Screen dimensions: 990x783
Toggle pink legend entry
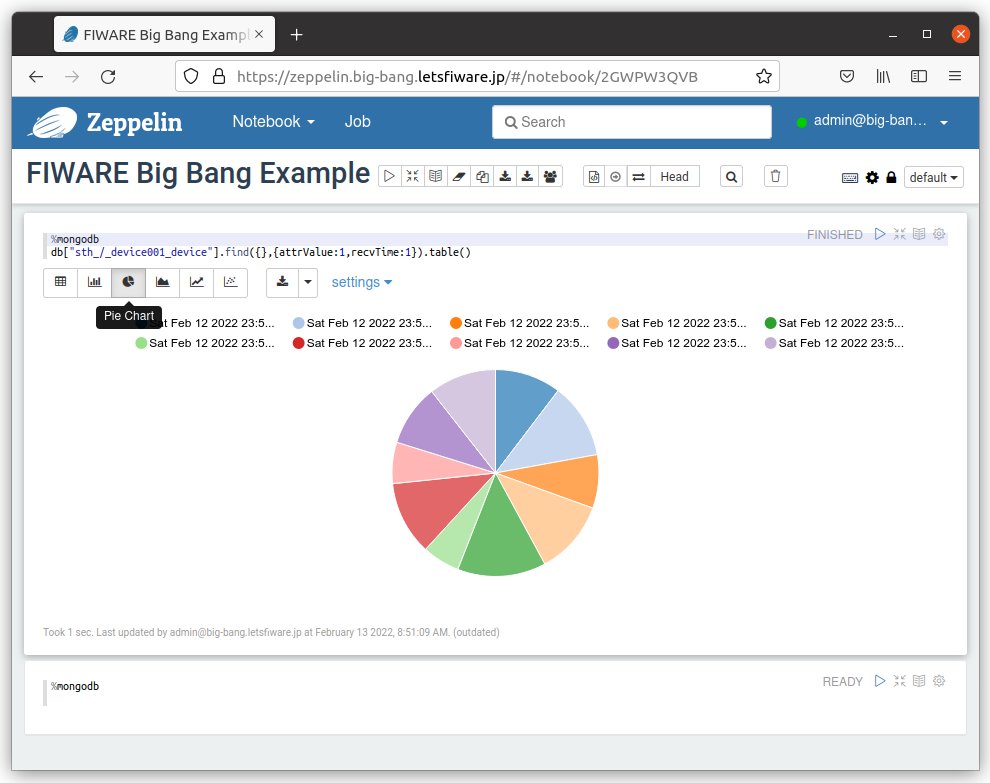(519, 343)
